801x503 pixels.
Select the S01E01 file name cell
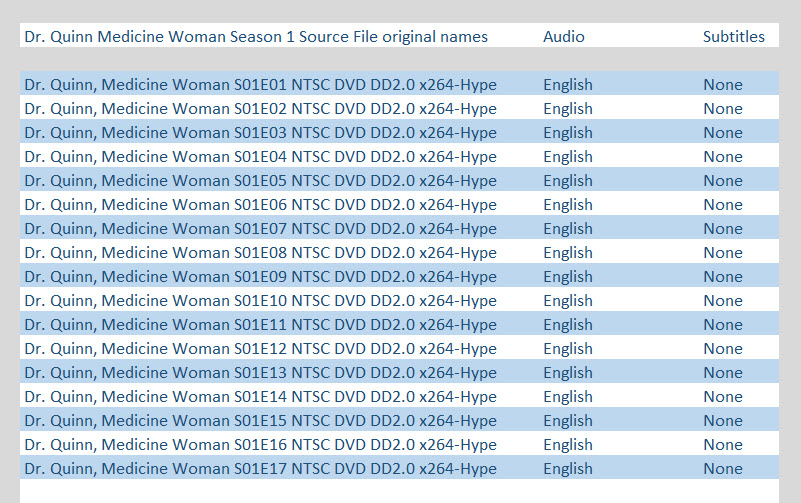tap(261, 85)
